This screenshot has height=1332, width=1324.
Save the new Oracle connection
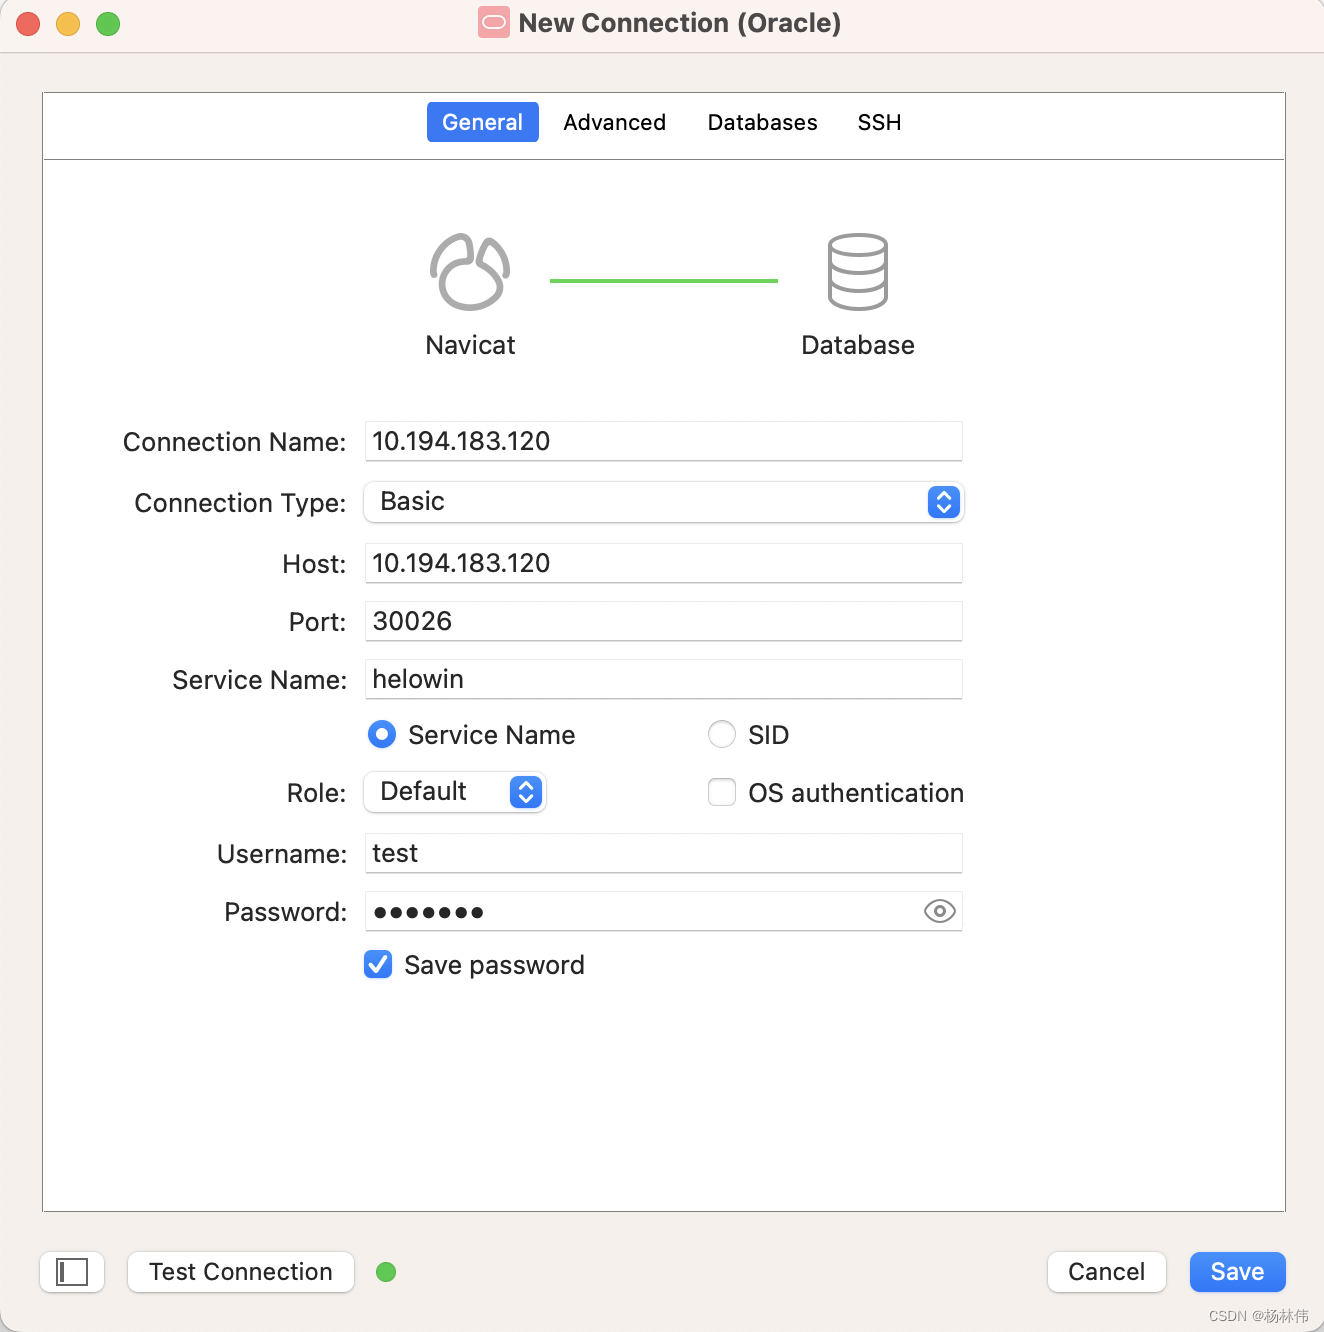point(1237,1271)
